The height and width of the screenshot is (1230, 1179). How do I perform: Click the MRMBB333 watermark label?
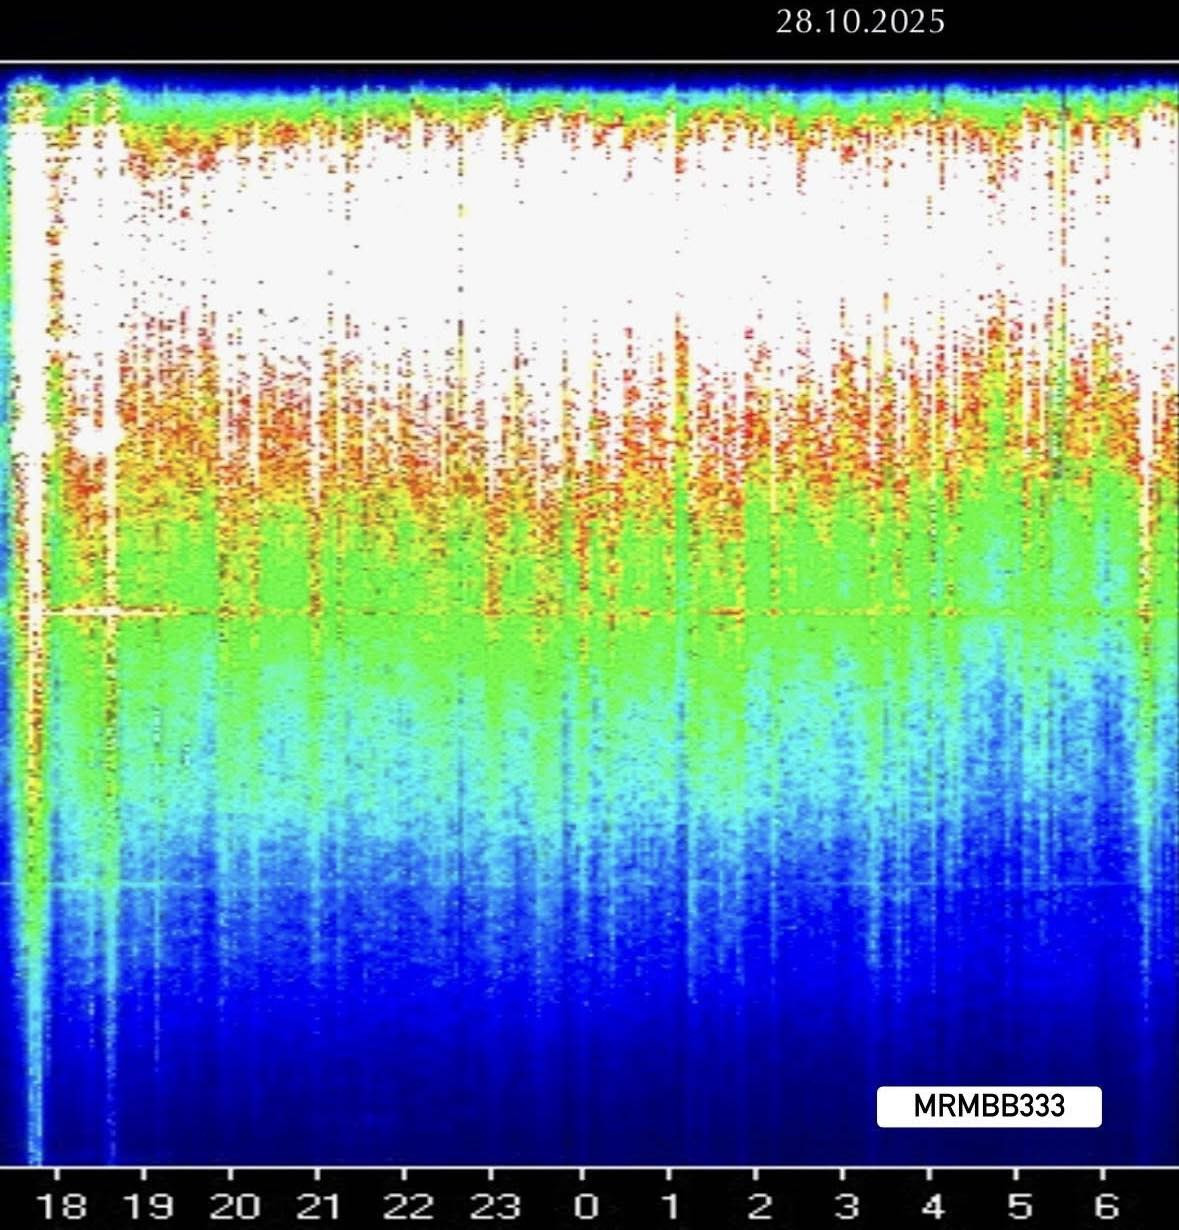tap(989, 1107)
